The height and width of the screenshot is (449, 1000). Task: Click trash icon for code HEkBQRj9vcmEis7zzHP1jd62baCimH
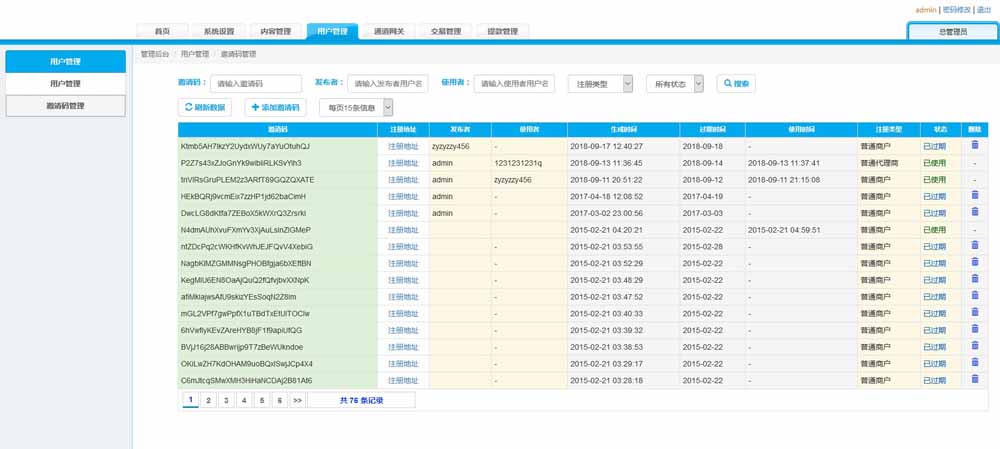point(975,196)
